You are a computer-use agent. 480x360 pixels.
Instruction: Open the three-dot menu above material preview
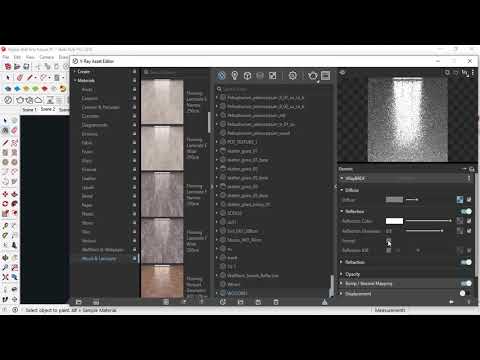coord(473,72)
